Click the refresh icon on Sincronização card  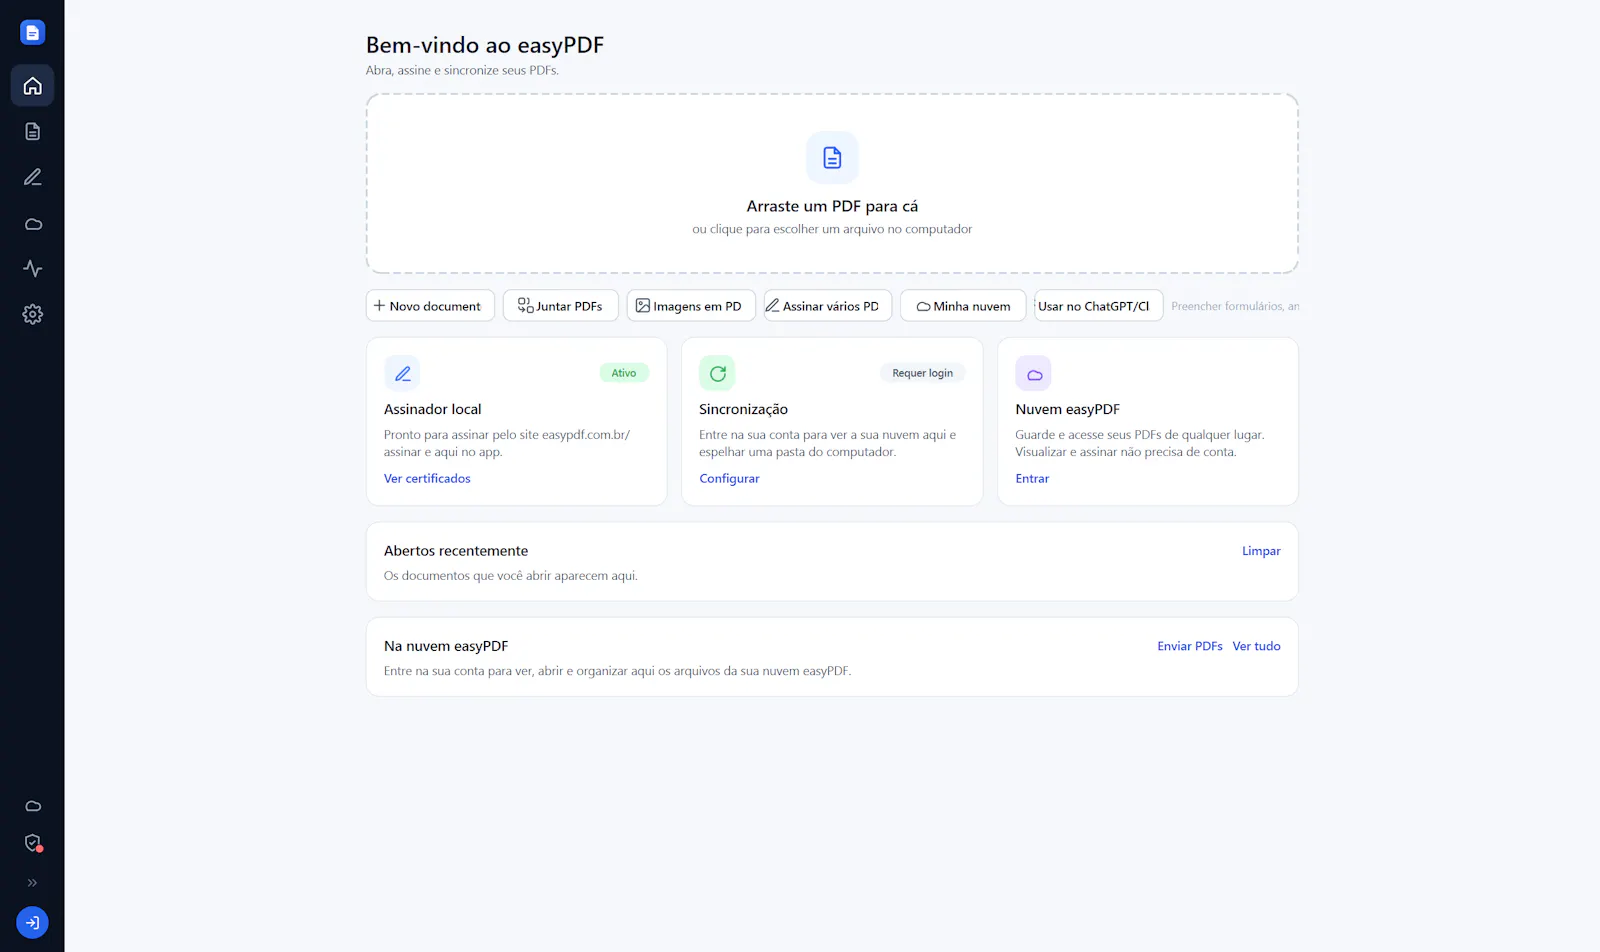(717, 373)
